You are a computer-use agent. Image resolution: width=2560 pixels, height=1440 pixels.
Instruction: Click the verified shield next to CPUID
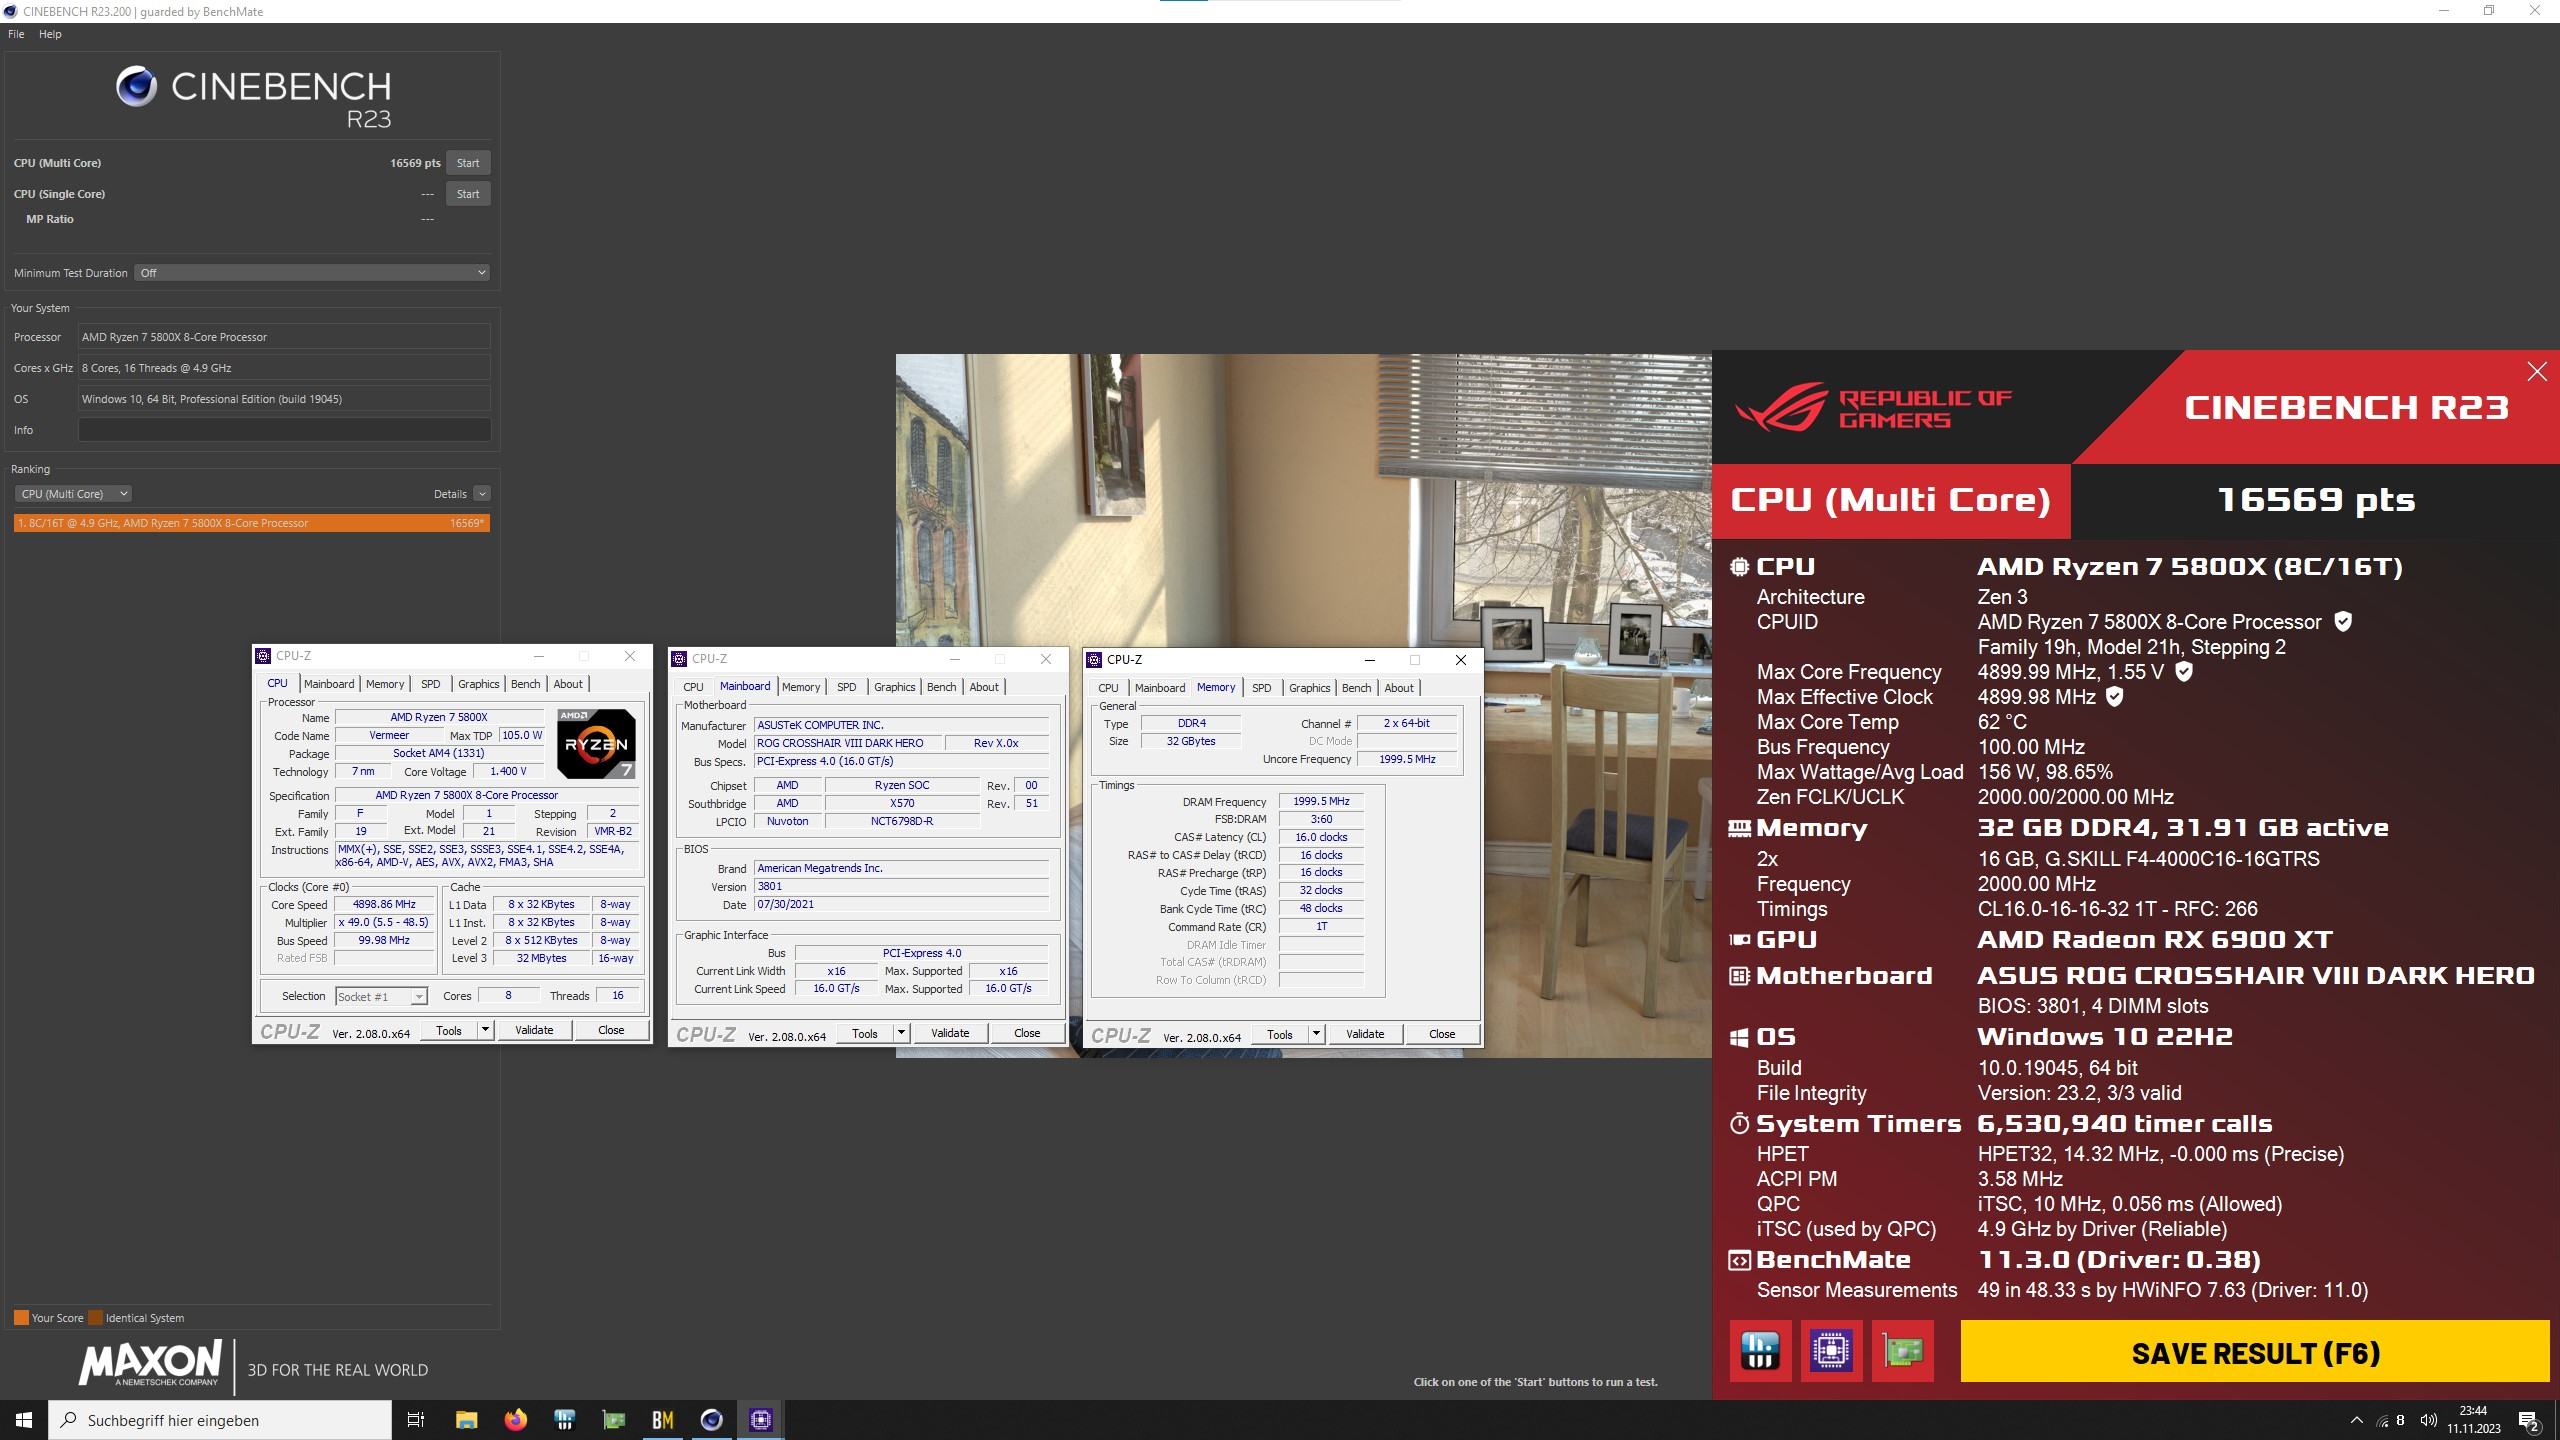tap(2342, 621)
